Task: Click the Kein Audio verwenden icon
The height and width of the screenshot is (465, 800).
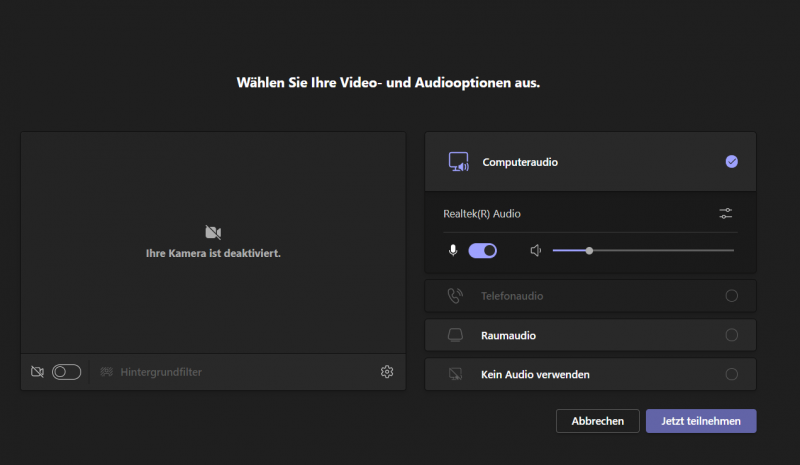Action: click(455, 374)
